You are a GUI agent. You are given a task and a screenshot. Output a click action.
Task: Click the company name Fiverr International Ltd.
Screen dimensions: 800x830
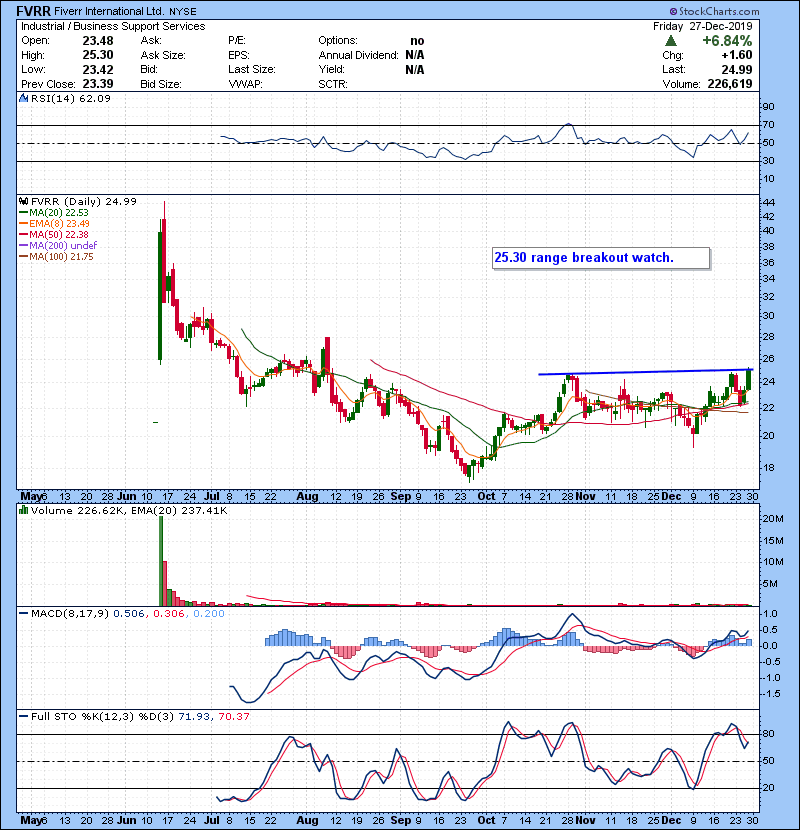(x=109, y=11)
